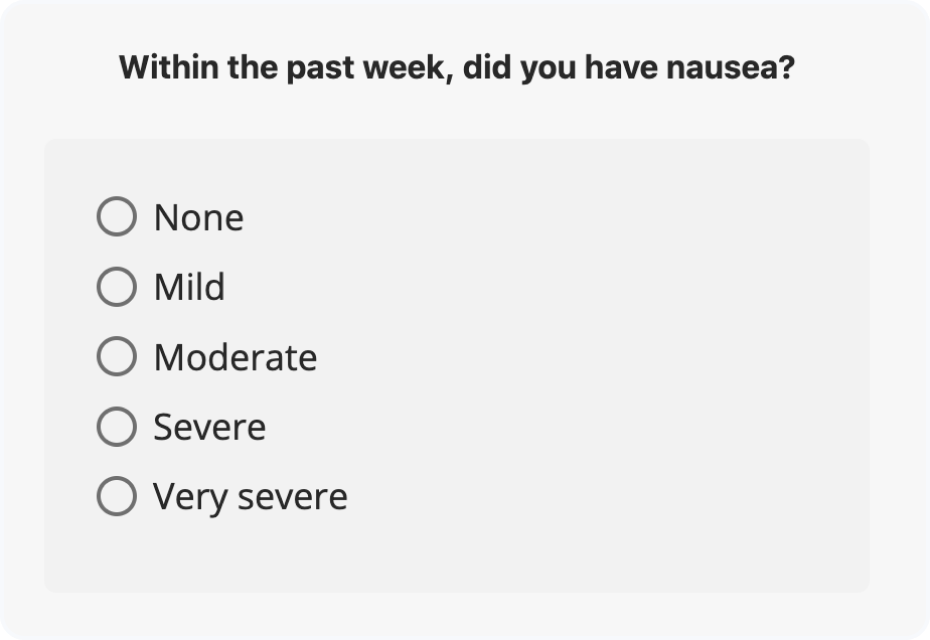Click the 'Moderate' label text
Image resolution: width=930 pixels, height=640 pixels.
pos(235,358)
